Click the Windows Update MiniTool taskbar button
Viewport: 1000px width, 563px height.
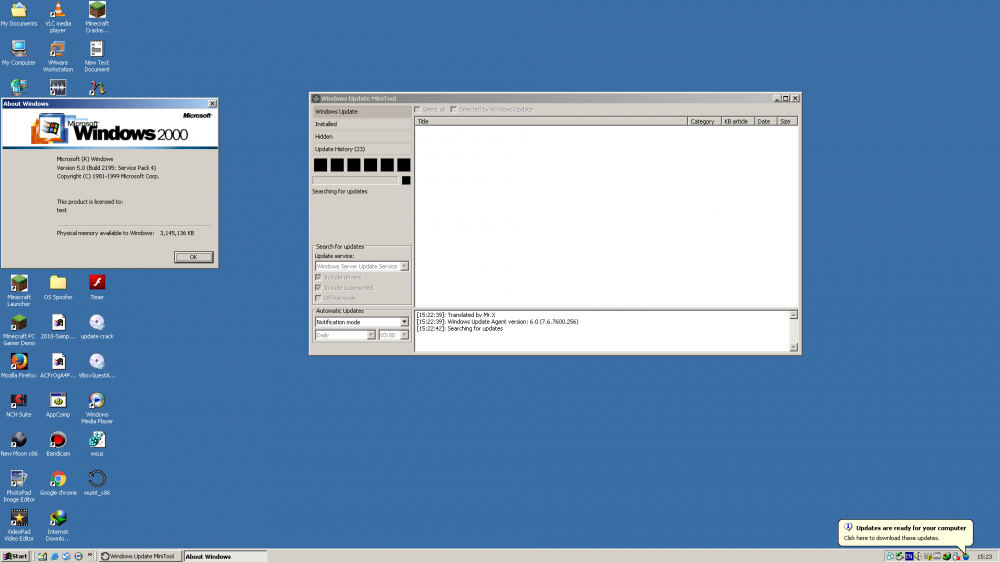point(140,556)
